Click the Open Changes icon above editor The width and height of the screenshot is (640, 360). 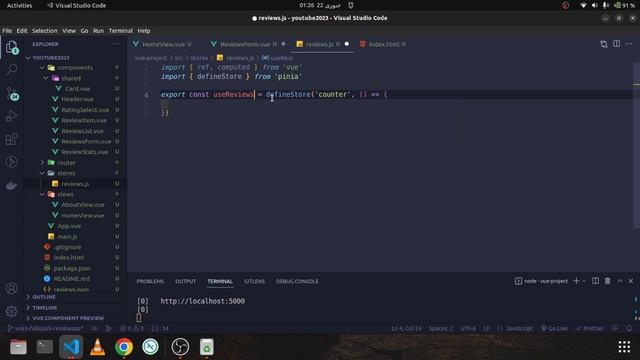(604, 44)
